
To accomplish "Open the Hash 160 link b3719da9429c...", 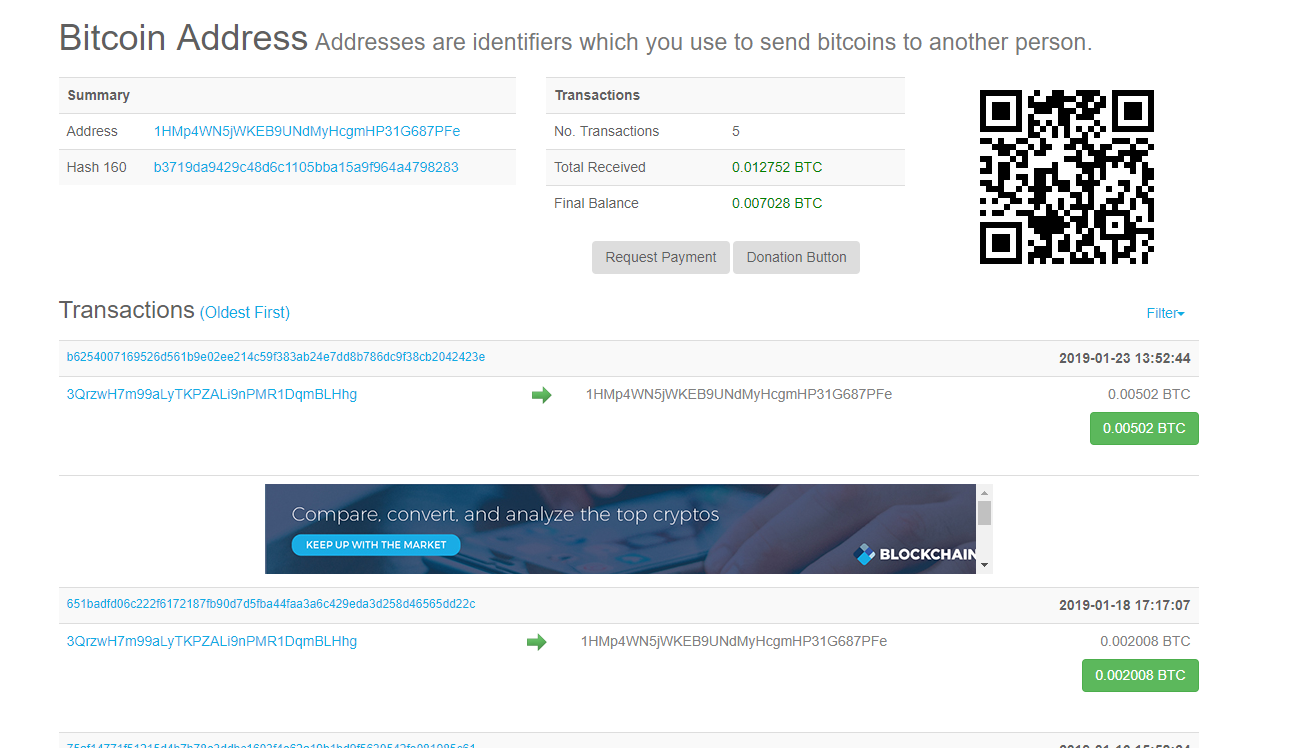I will 306,167.
